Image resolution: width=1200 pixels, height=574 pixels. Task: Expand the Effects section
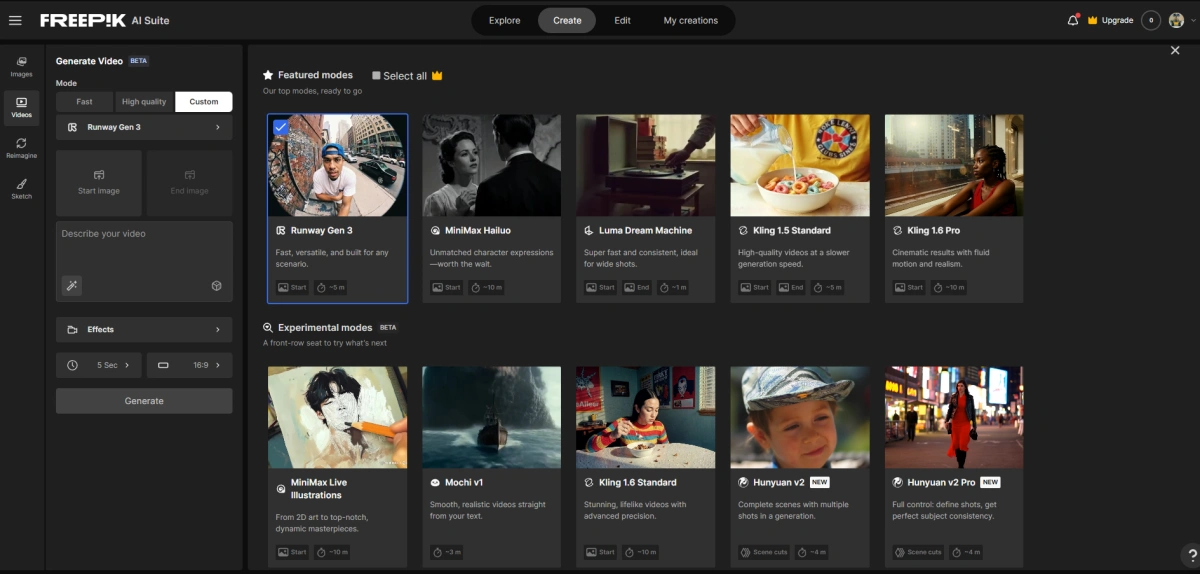coord(144,330)
